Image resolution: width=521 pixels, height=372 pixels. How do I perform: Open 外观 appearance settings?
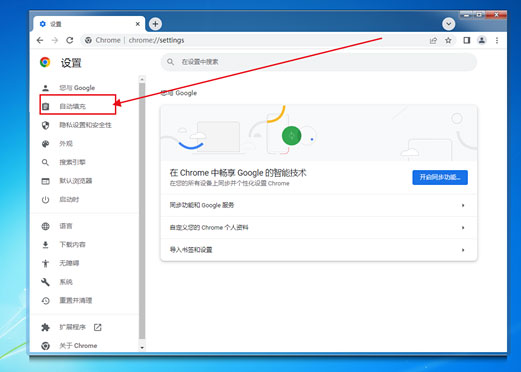(66, 144)
